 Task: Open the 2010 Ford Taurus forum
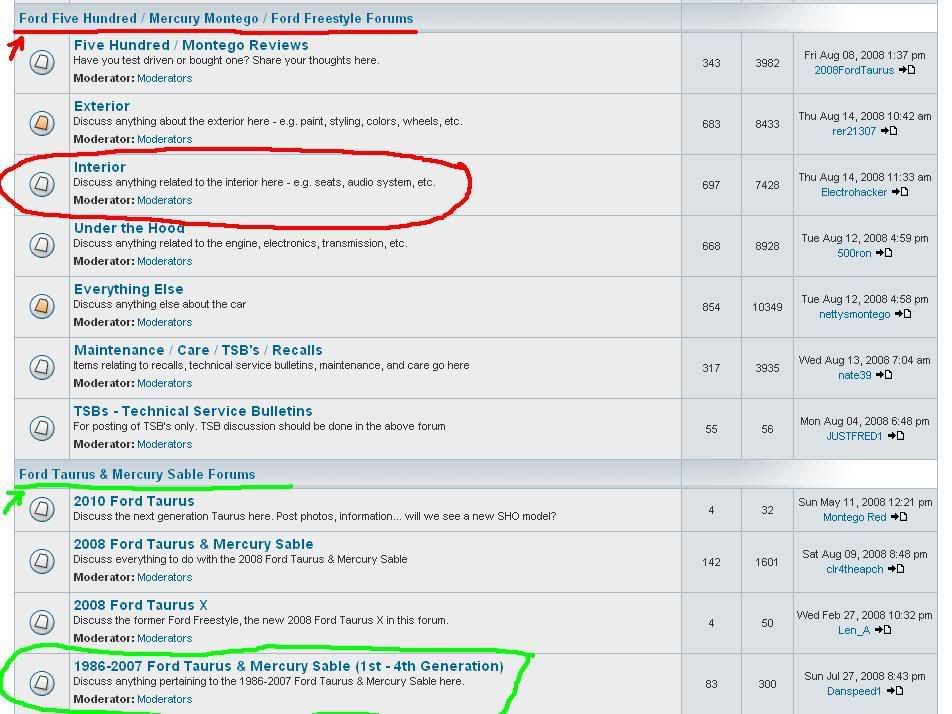[134, 501]
